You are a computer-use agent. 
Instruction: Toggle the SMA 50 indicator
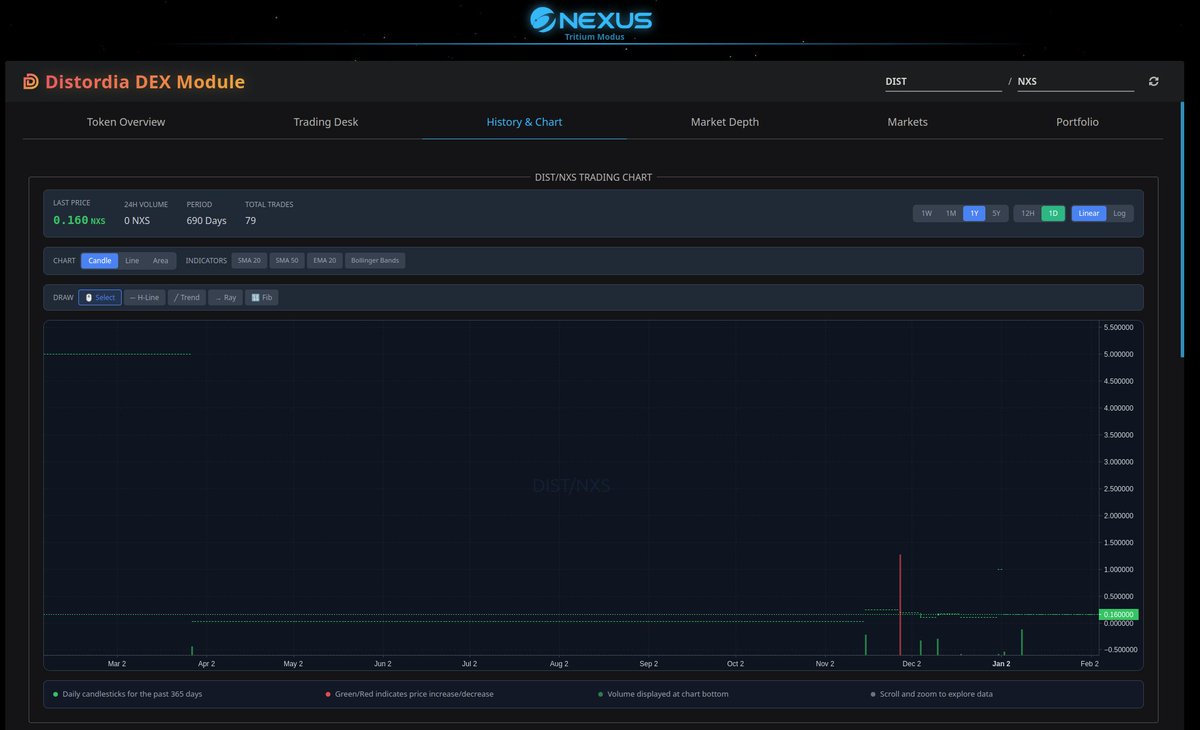click(x=287, y=260)
